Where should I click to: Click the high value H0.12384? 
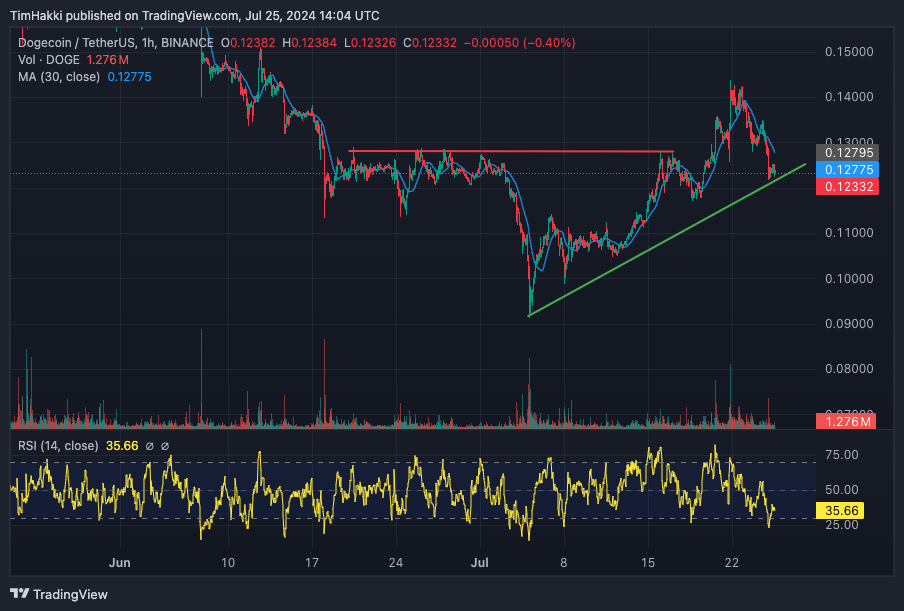tap(309, 43)
